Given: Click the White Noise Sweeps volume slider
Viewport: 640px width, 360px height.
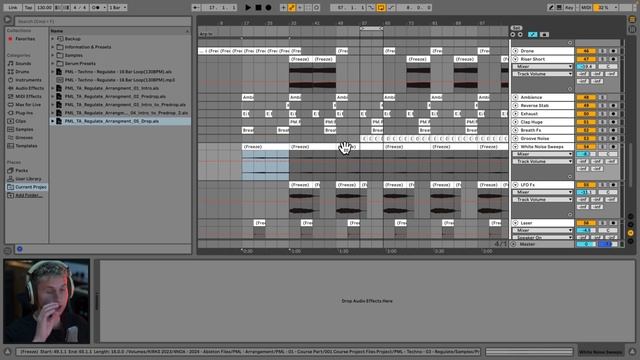Looking at the screenshot, I should pos(586,154).
